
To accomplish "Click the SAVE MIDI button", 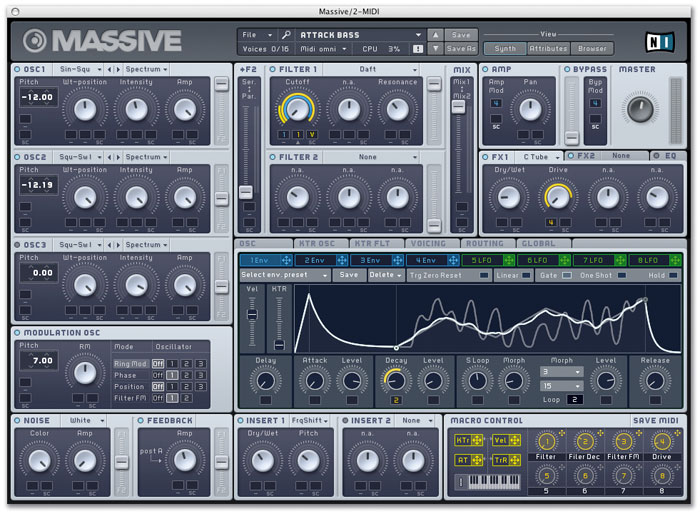I will (x=655, y=420).
